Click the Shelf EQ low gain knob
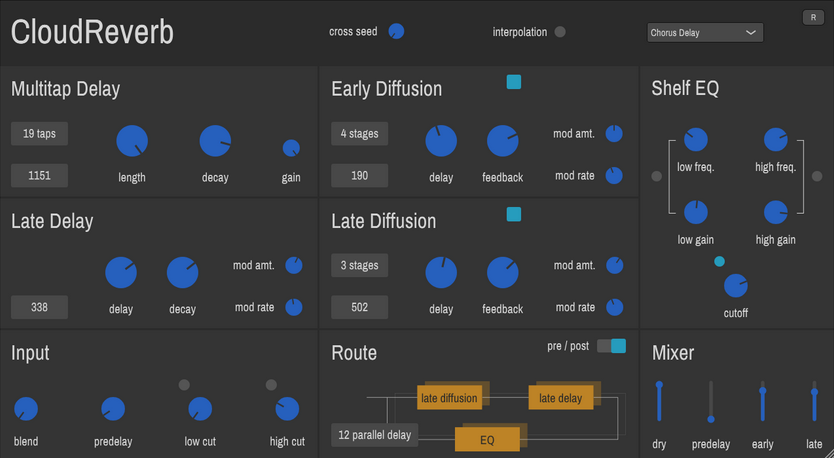This screenshot has width=834, height=458. (696, 212)
